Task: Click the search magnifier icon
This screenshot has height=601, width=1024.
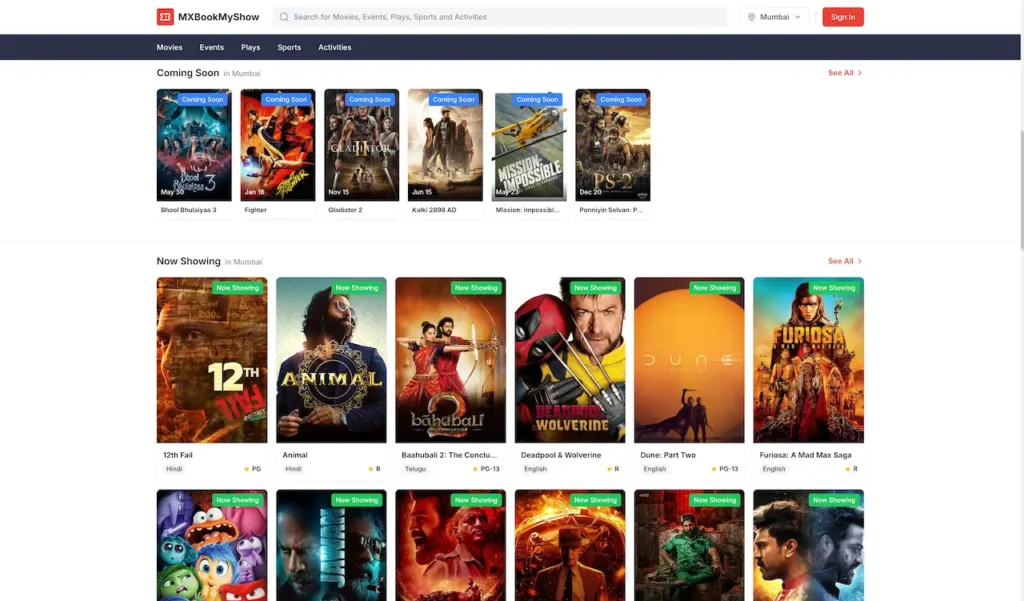Action: pos(284,17)
